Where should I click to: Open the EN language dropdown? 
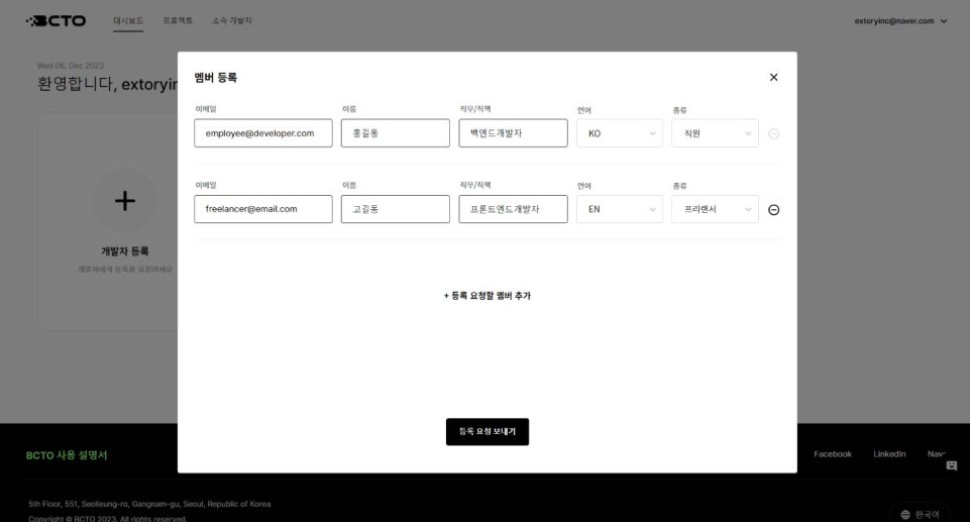click(x=619, y=210)
